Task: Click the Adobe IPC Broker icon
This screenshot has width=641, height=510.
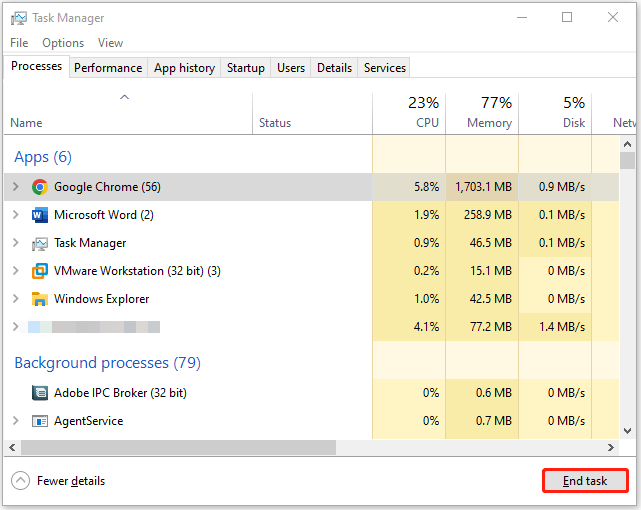Action: pyautogui.click(x=40, y=393)
